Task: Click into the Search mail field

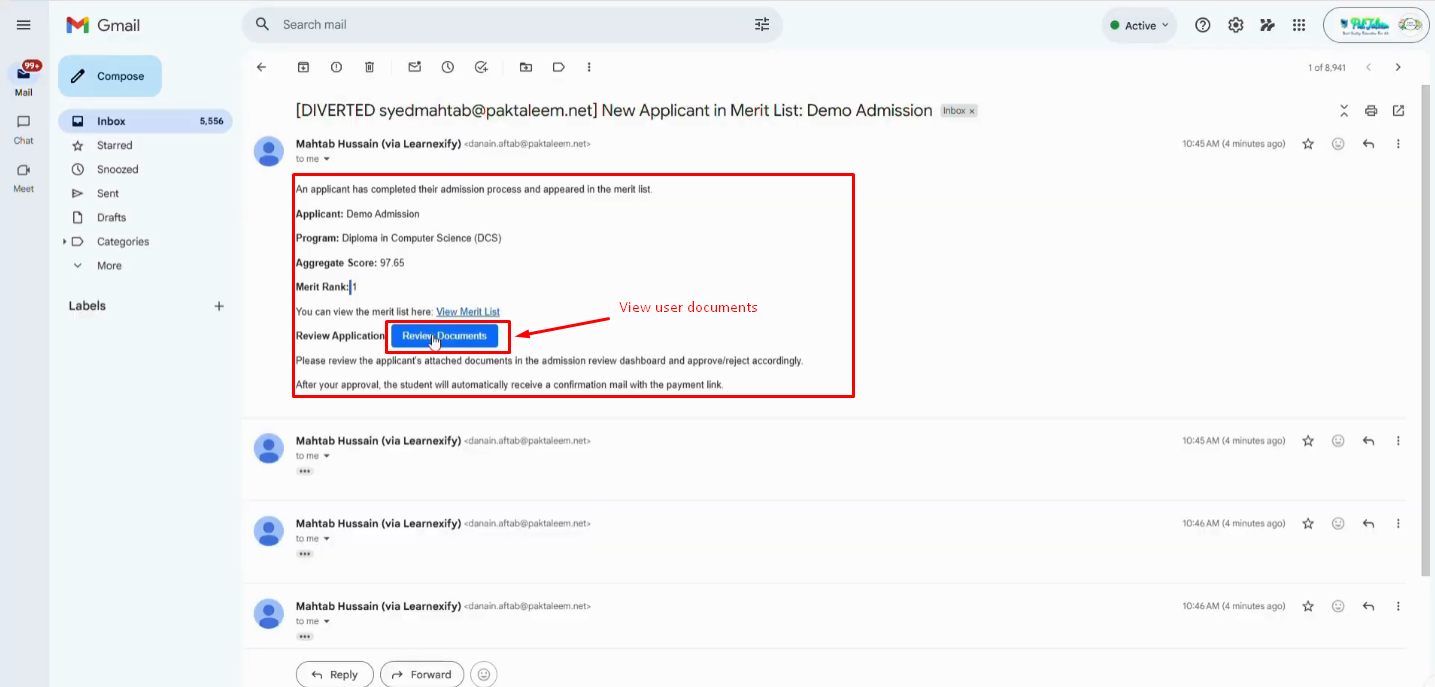Action: point(510,24)
